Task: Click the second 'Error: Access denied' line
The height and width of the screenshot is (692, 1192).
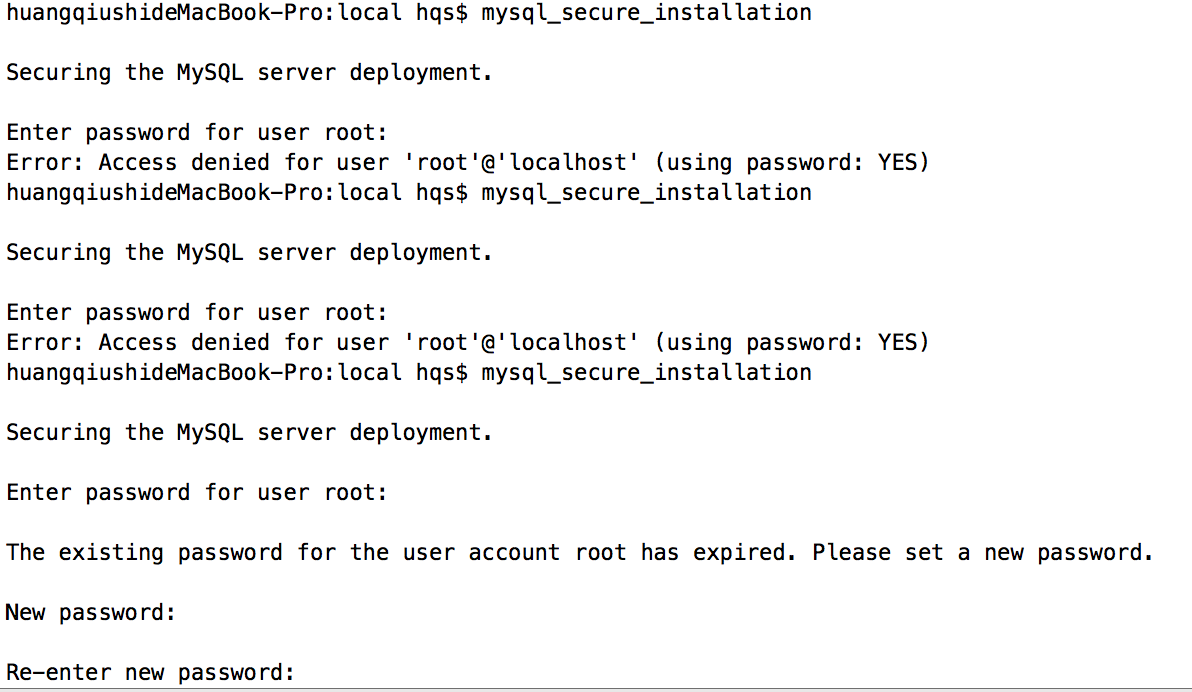Action: [x=468, y=343]
